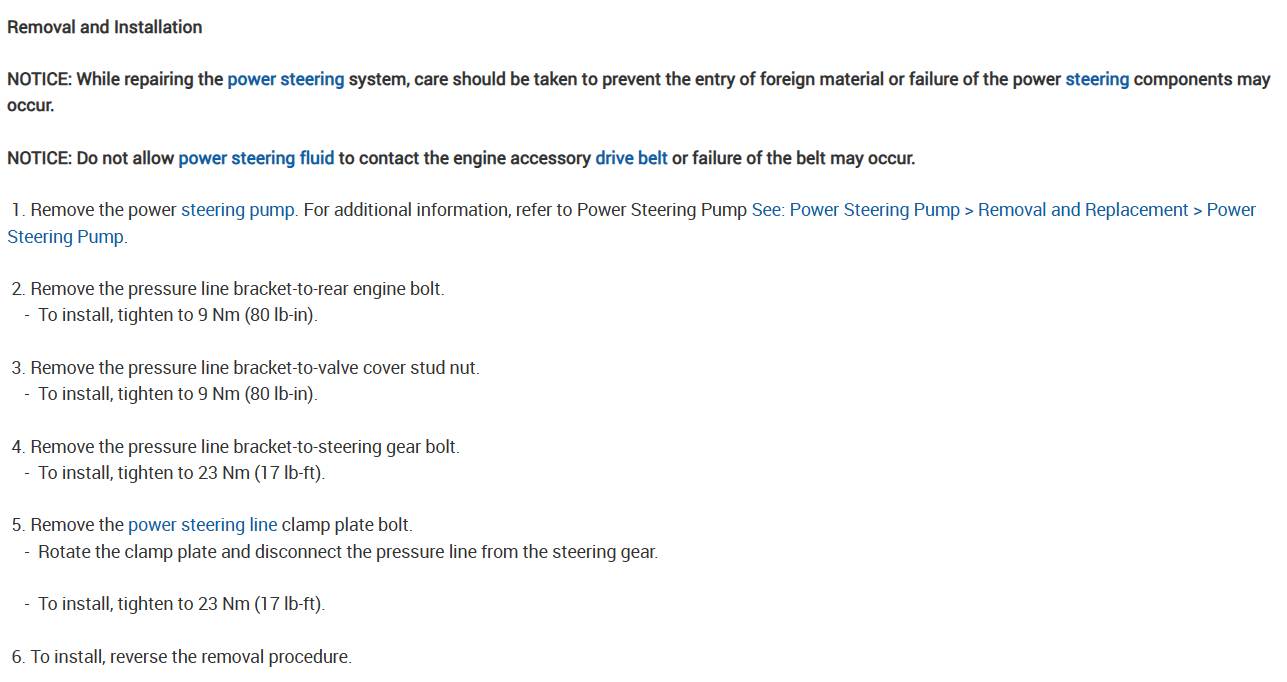Click the final 23 Nm torque note in step 5

[x=181, y=604]
